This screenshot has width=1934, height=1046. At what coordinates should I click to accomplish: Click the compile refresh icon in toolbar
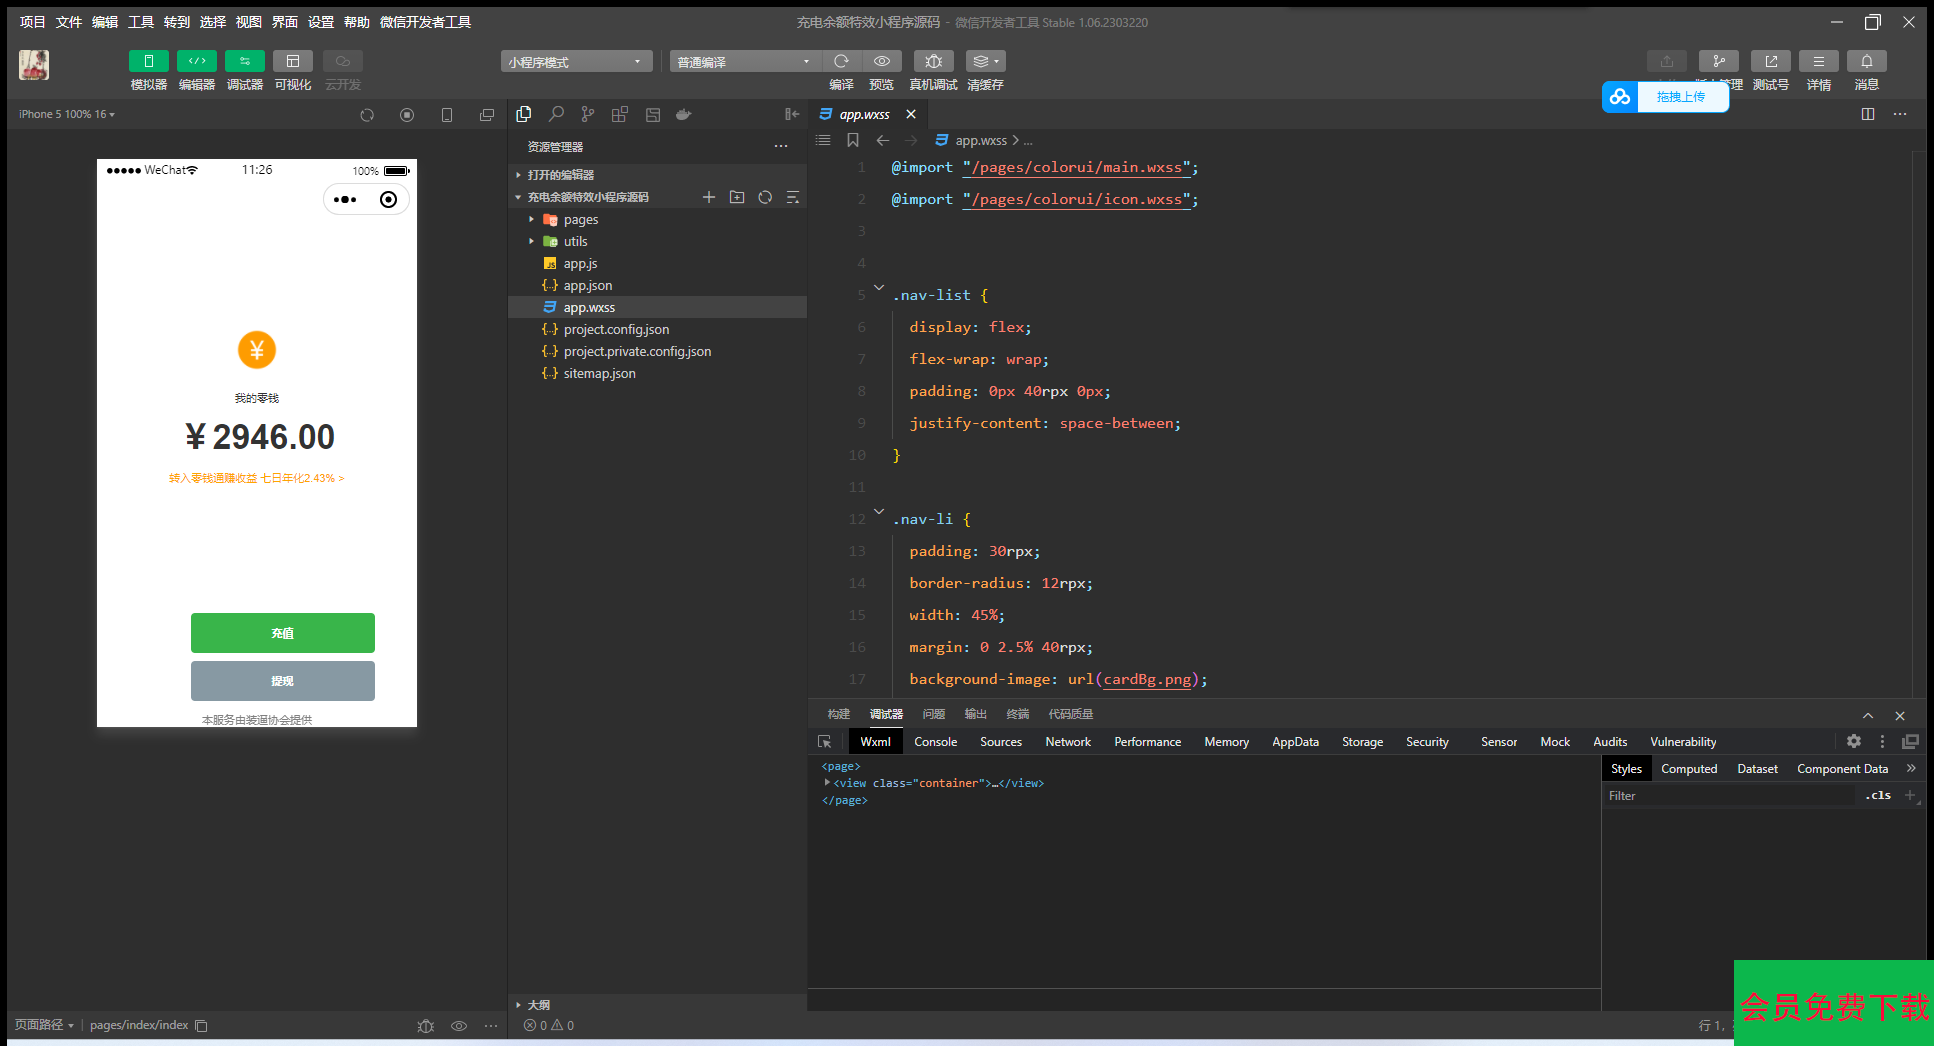tap(841, 61)
